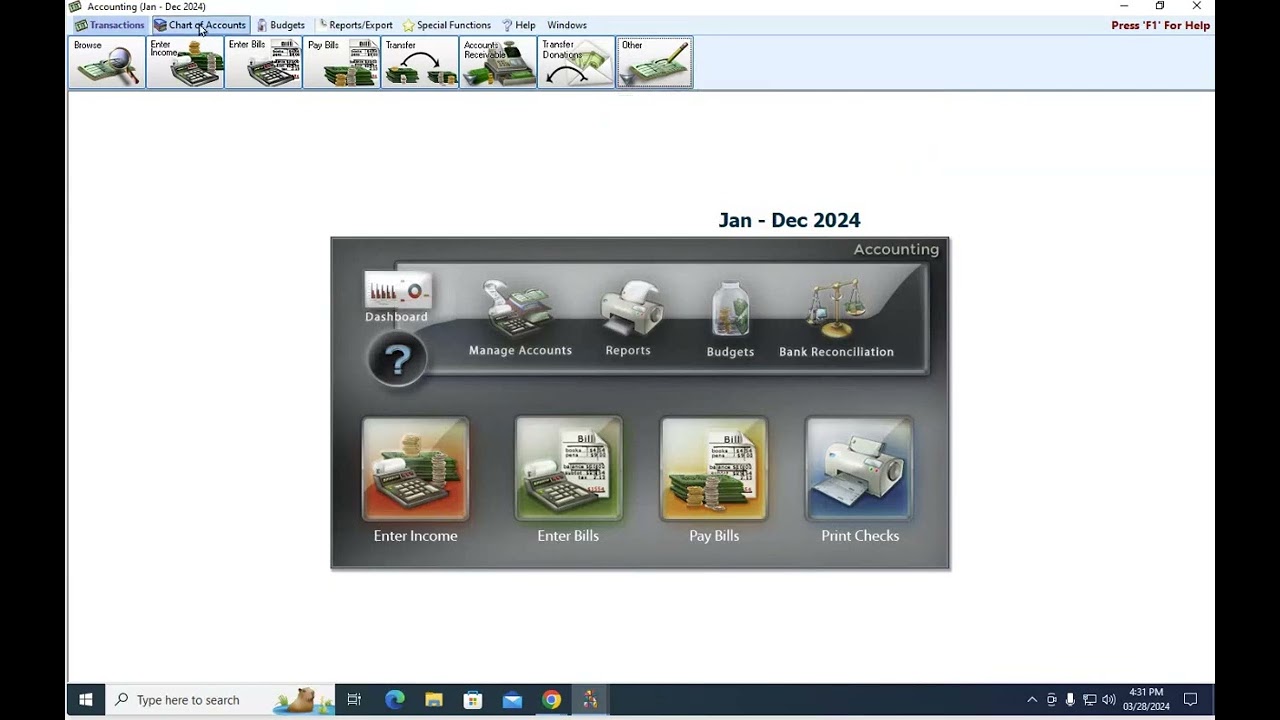The width and height of the screenshot is (1280, 720).
Task: Click the Enter Bills toolbar icon
Action: (263, 62)
